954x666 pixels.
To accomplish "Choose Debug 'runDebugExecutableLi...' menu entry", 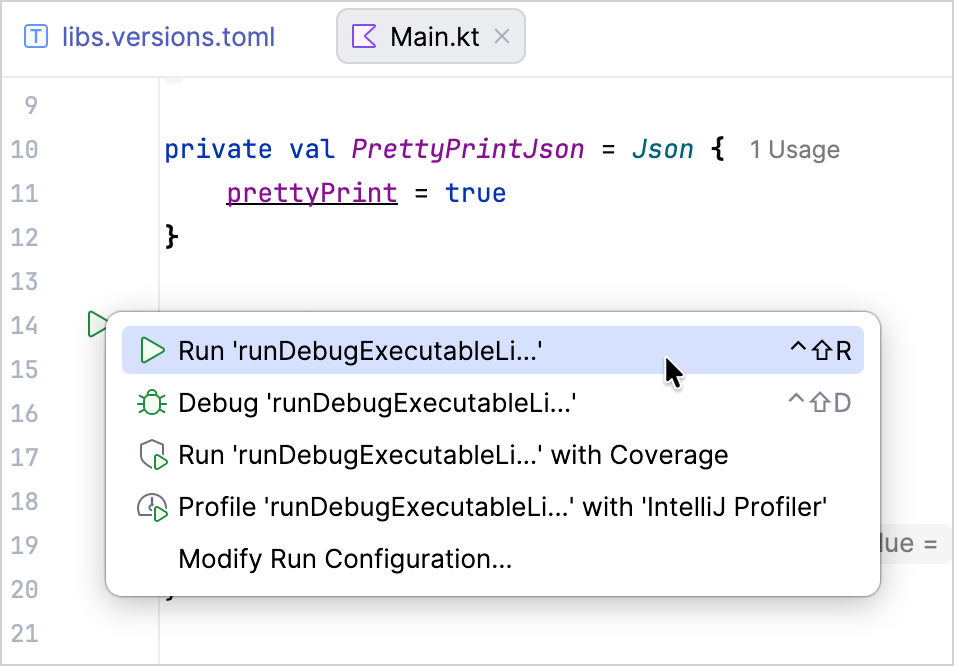I will point(493,403).
